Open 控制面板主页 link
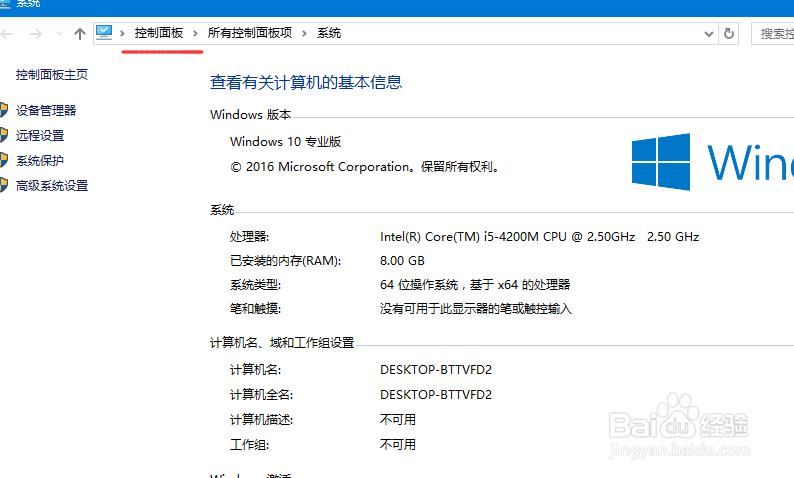 click(52, 74)
